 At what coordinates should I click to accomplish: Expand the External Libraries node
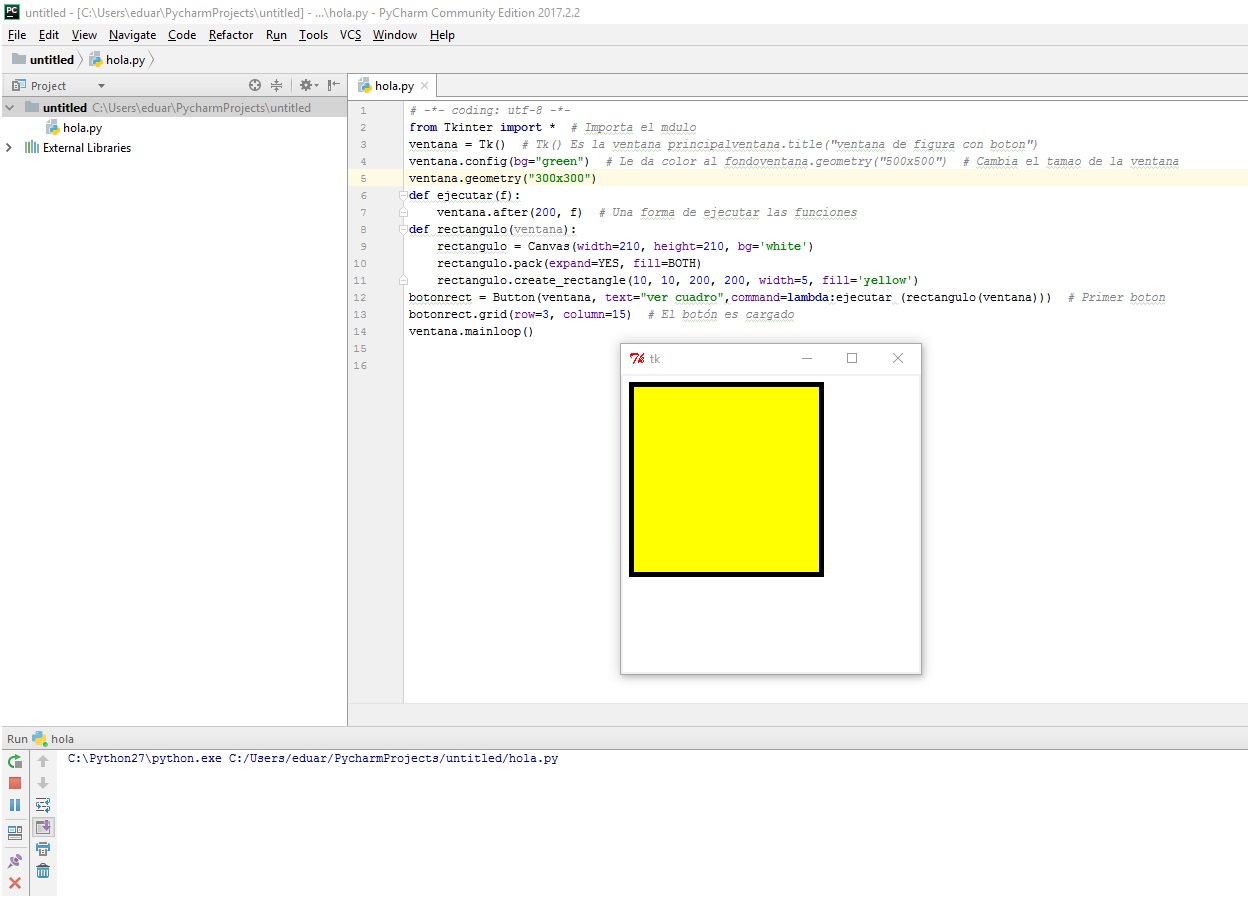point(8,147)
